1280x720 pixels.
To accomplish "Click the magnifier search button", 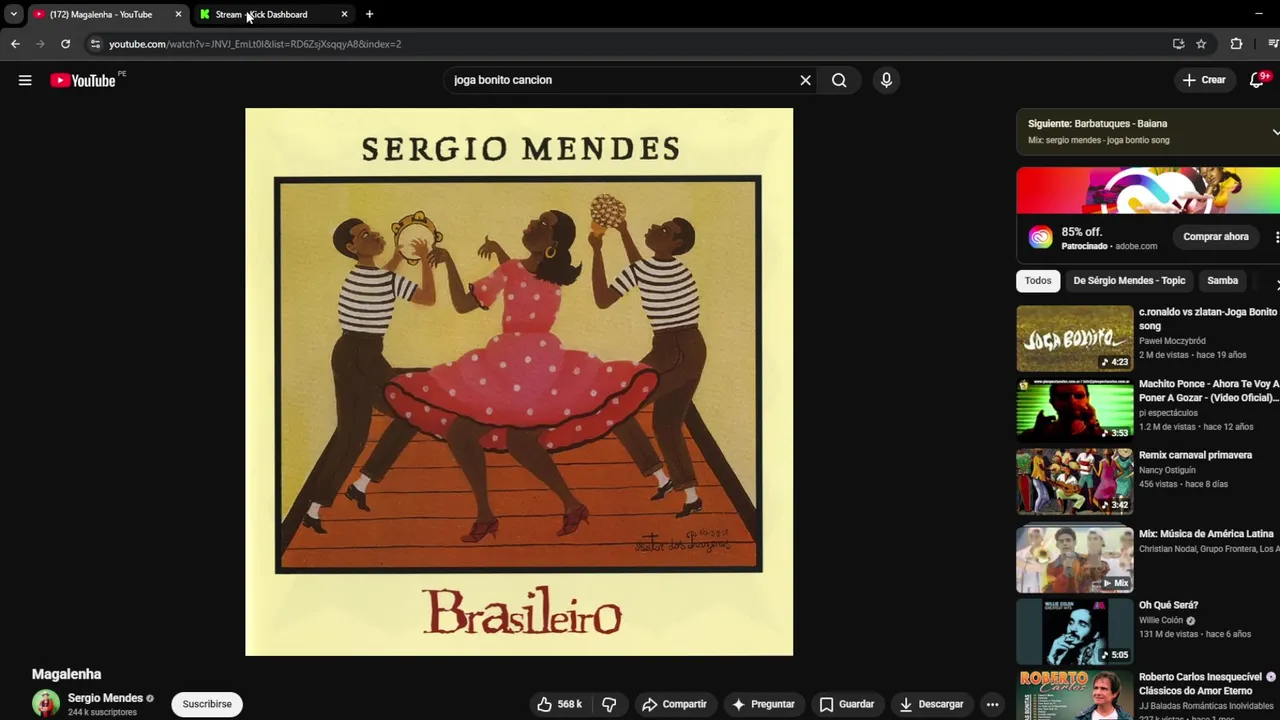I will coord(839,80).
